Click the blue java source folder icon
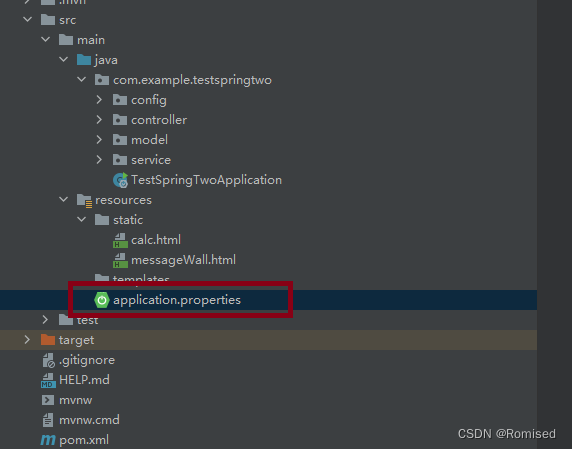Screen dimensions: 572x449 click(x=84, y=60)
